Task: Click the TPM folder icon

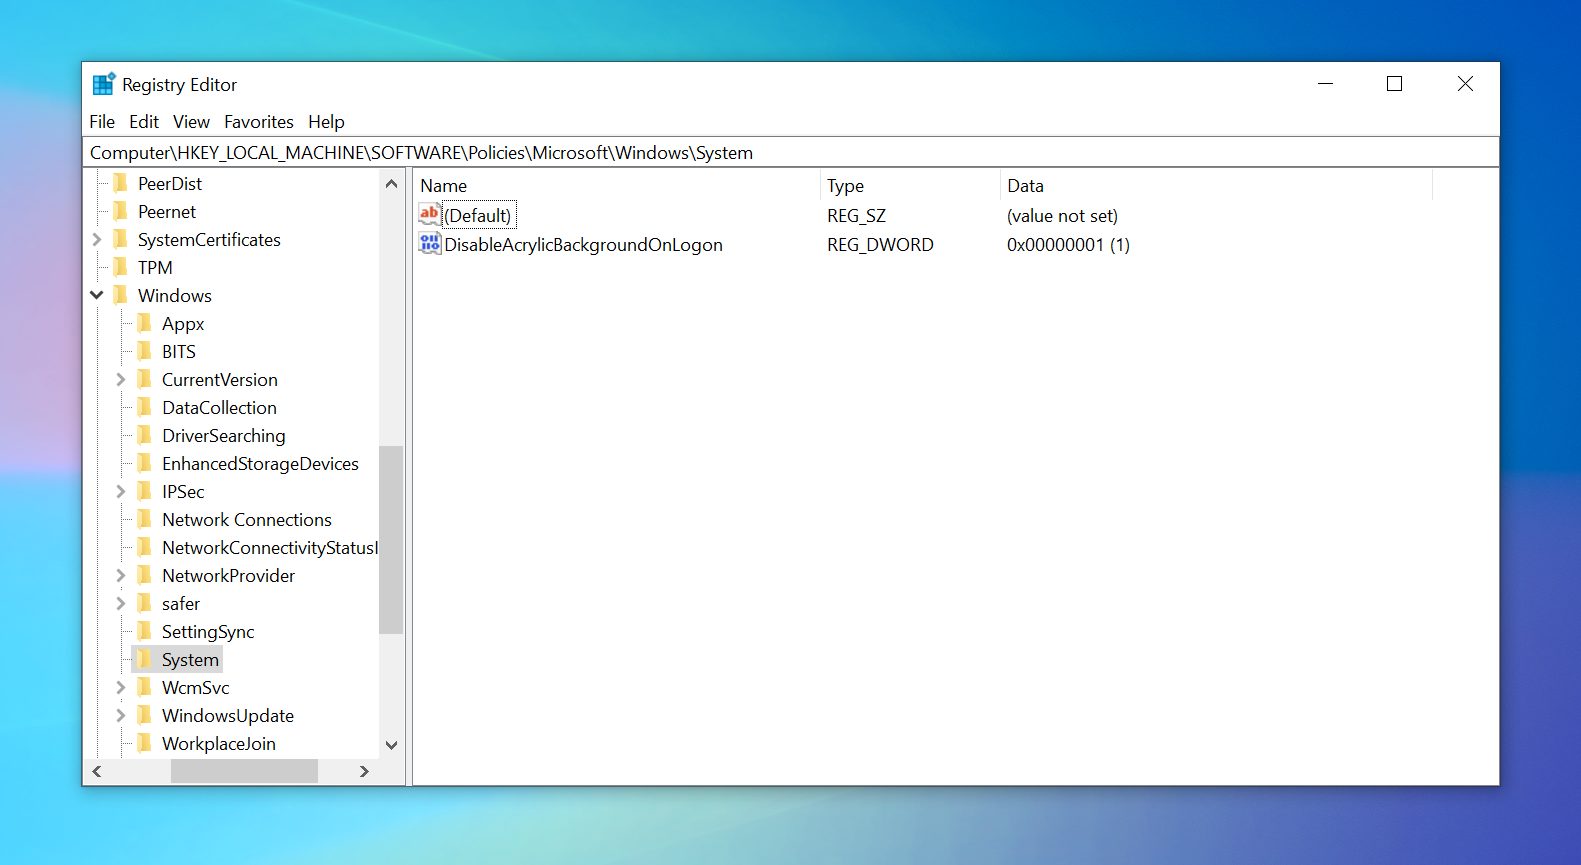Action: [121, 267]
